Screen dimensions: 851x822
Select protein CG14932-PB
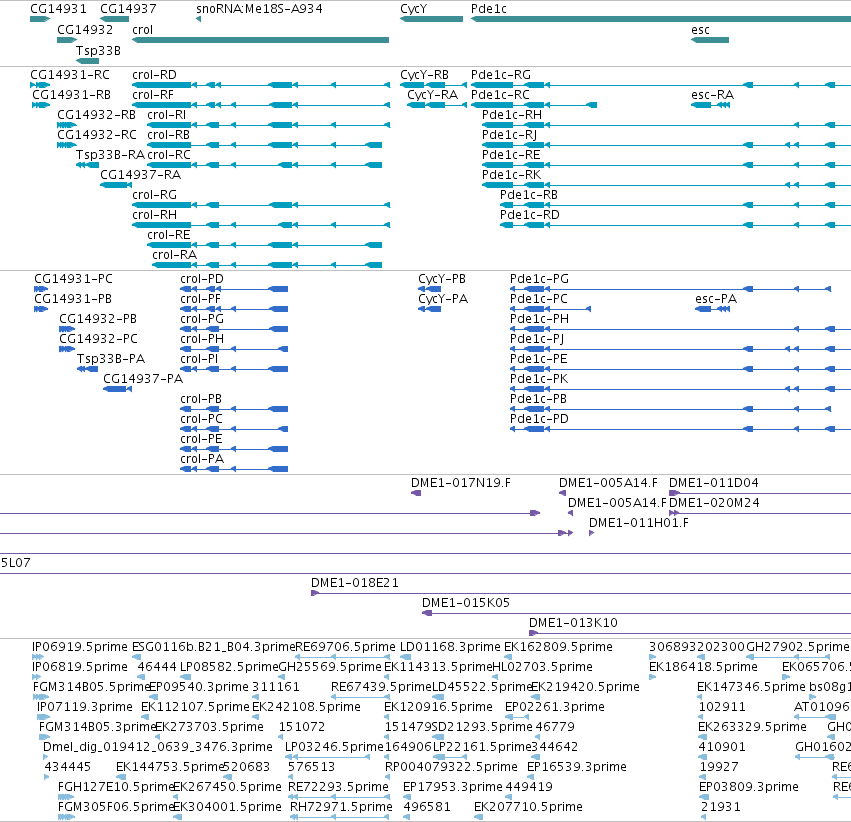[67, 329]
